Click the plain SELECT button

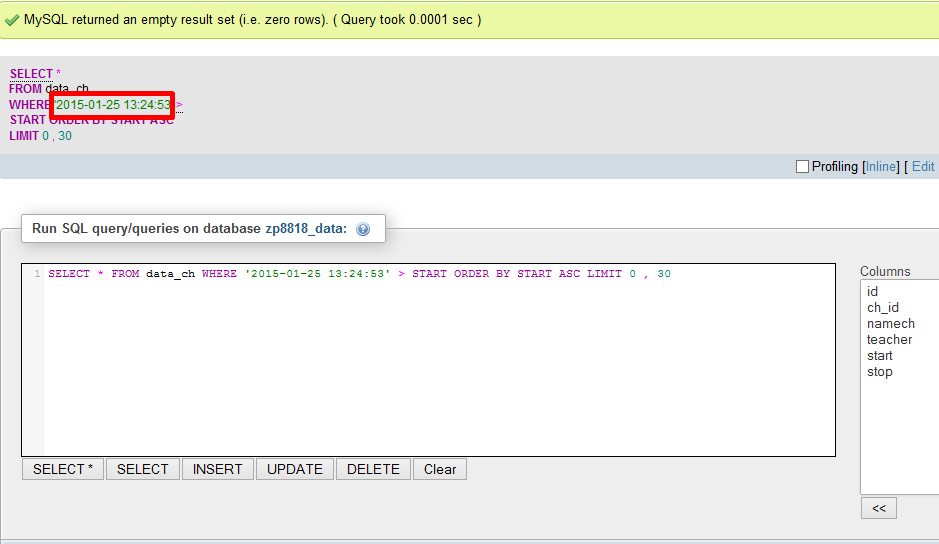click(143, 469)
